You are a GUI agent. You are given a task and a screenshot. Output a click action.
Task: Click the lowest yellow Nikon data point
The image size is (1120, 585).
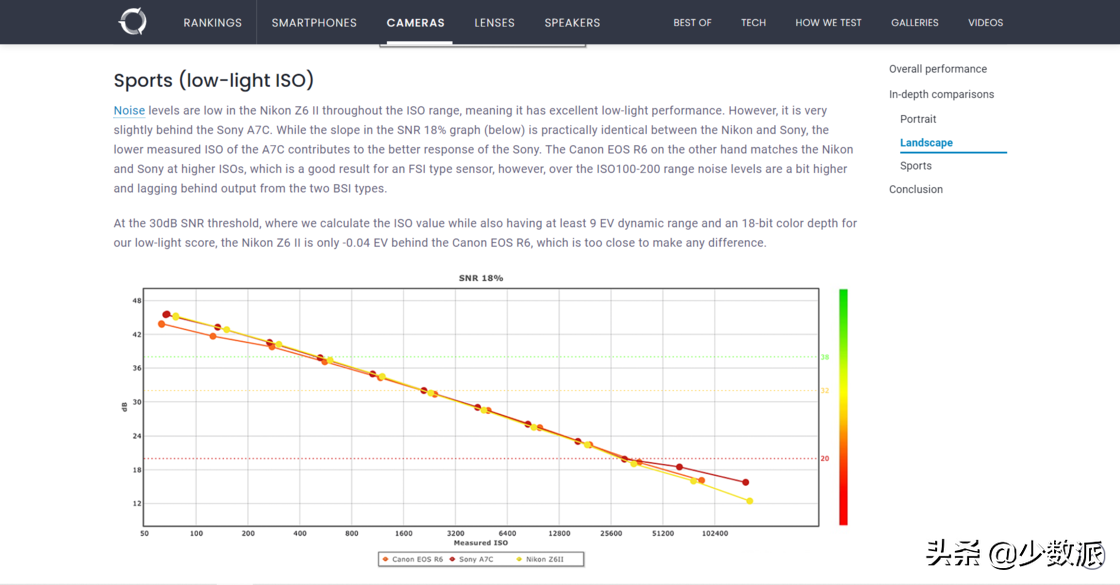coord(749,501)
